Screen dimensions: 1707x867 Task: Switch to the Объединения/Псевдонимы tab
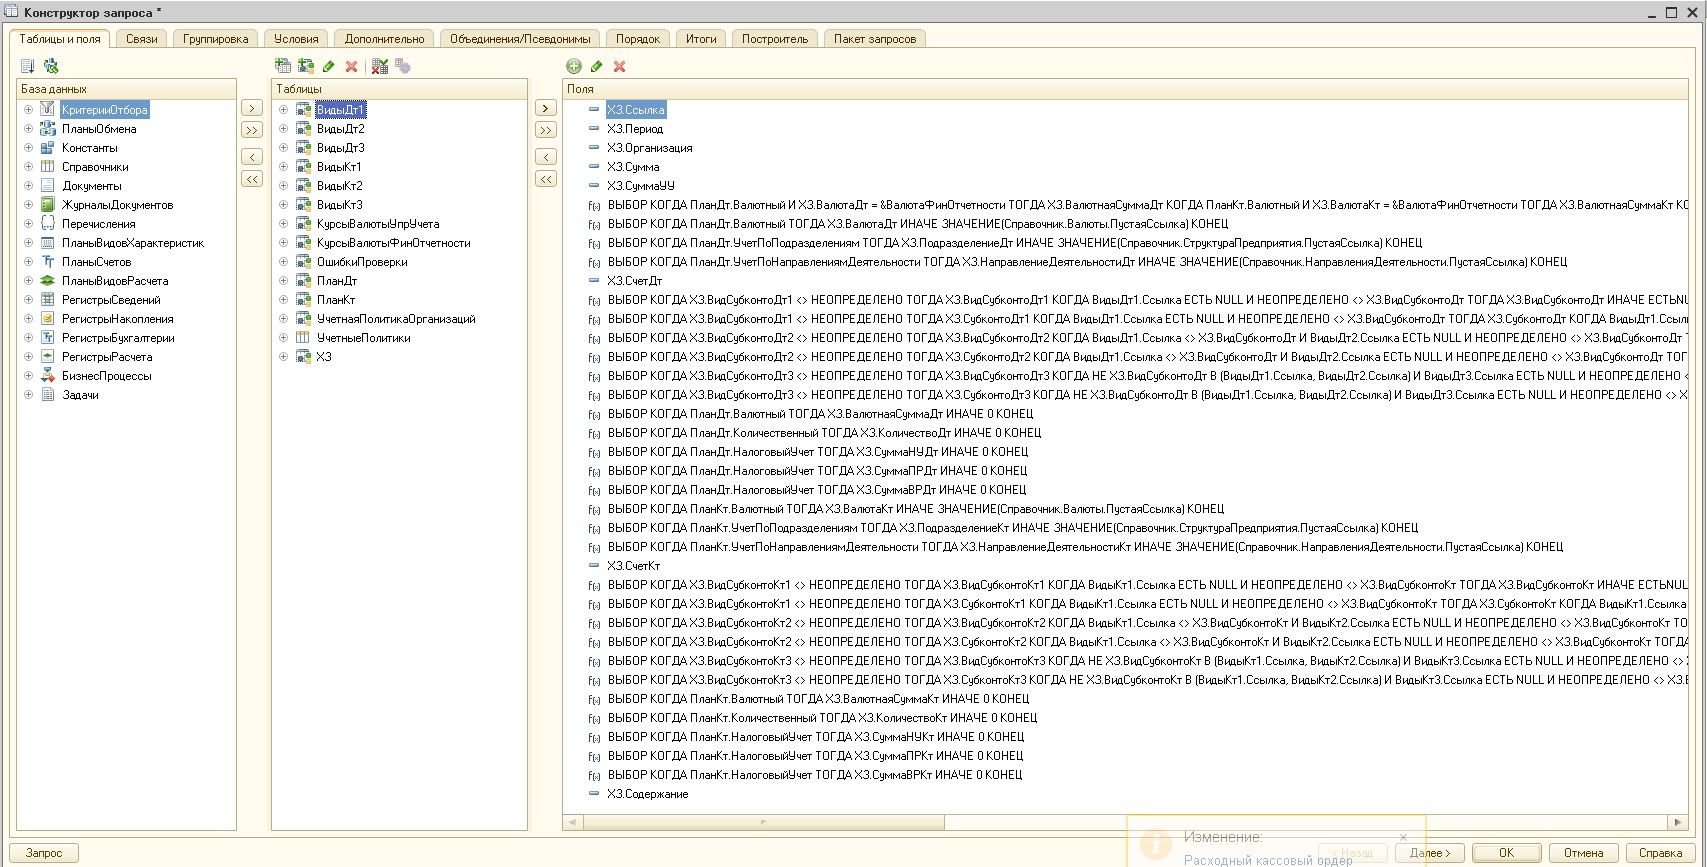click(520, 38)
